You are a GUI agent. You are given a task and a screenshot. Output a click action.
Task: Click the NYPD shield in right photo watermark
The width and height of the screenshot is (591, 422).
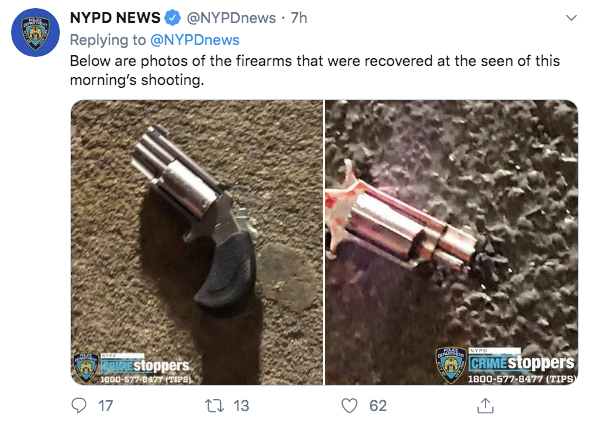point(451,365)
